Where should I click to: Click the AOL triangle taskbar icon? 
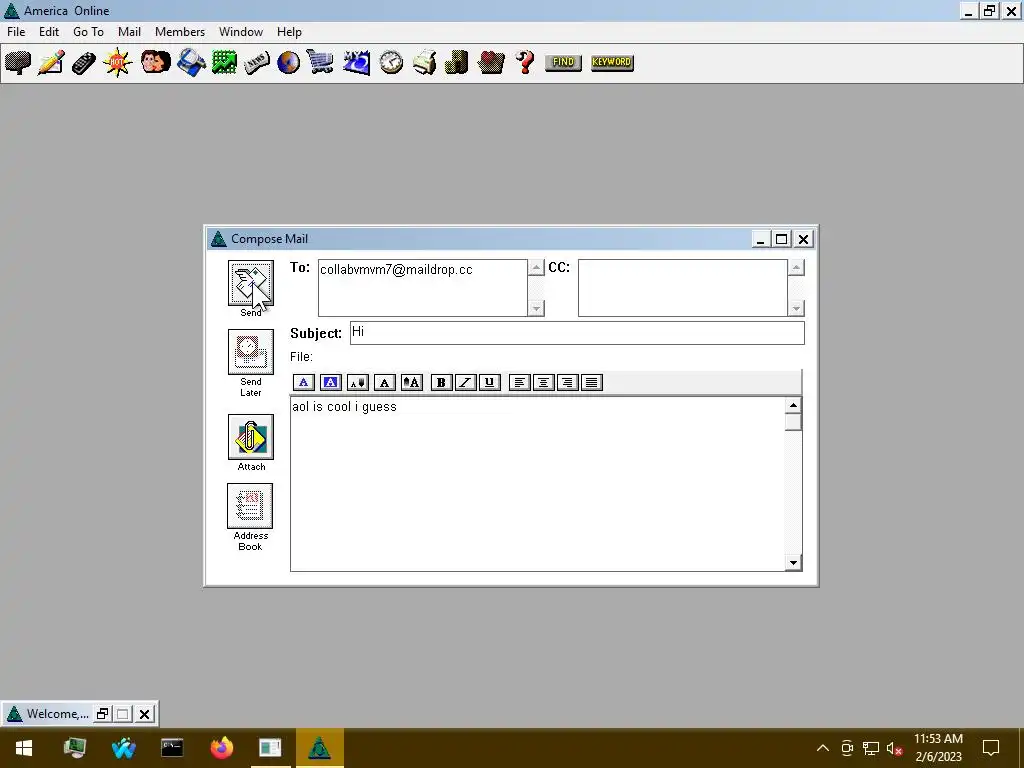tap(320, 748)
